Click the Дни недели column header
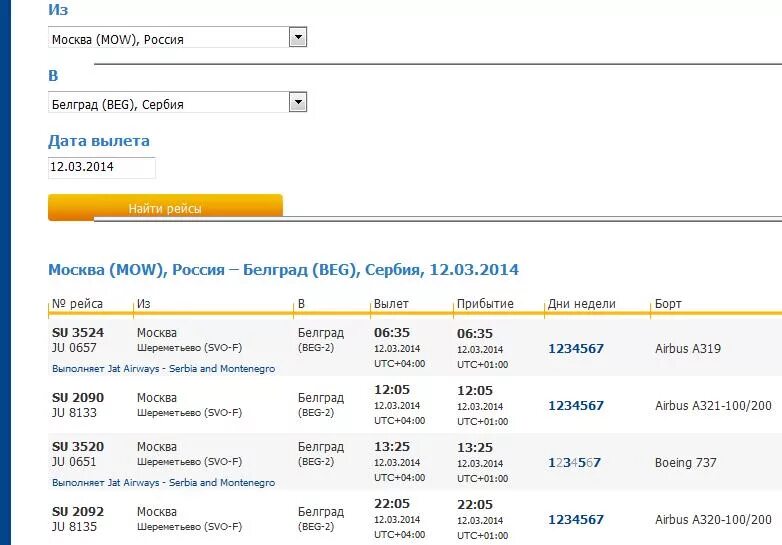Screen dimensions: 782x545 pos(582,304)
